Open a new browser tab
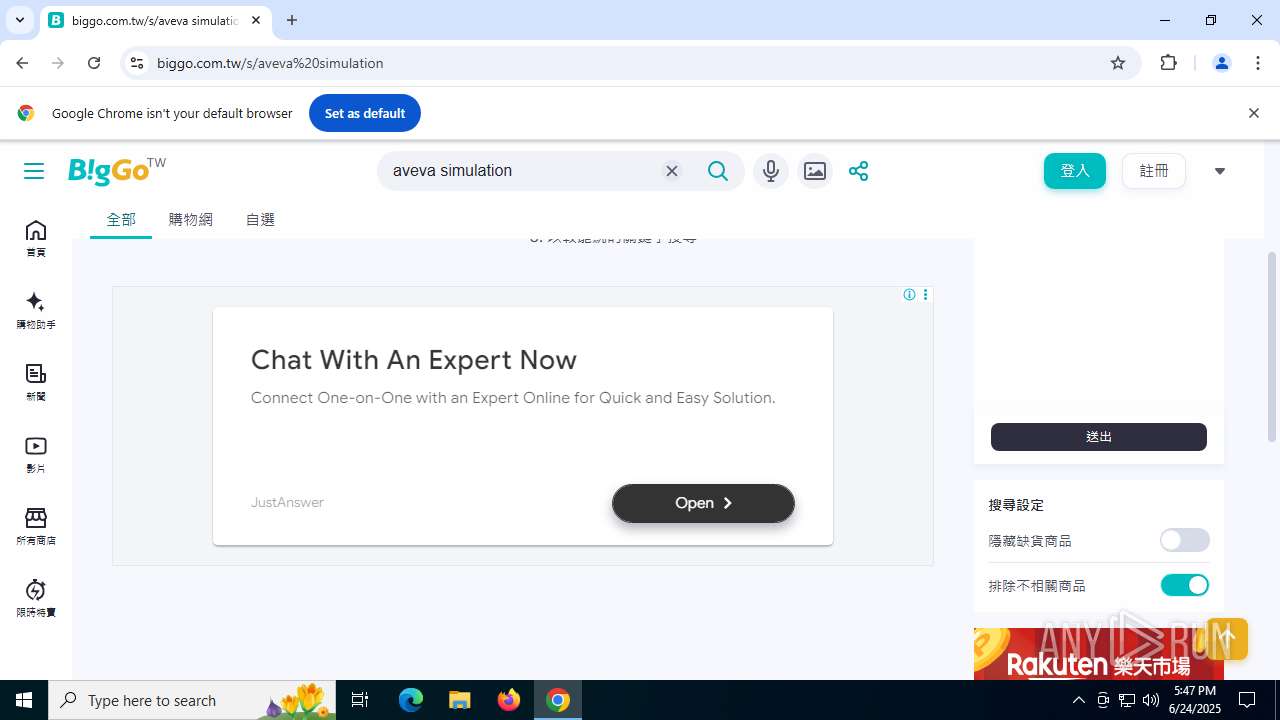 coord(292,20)
